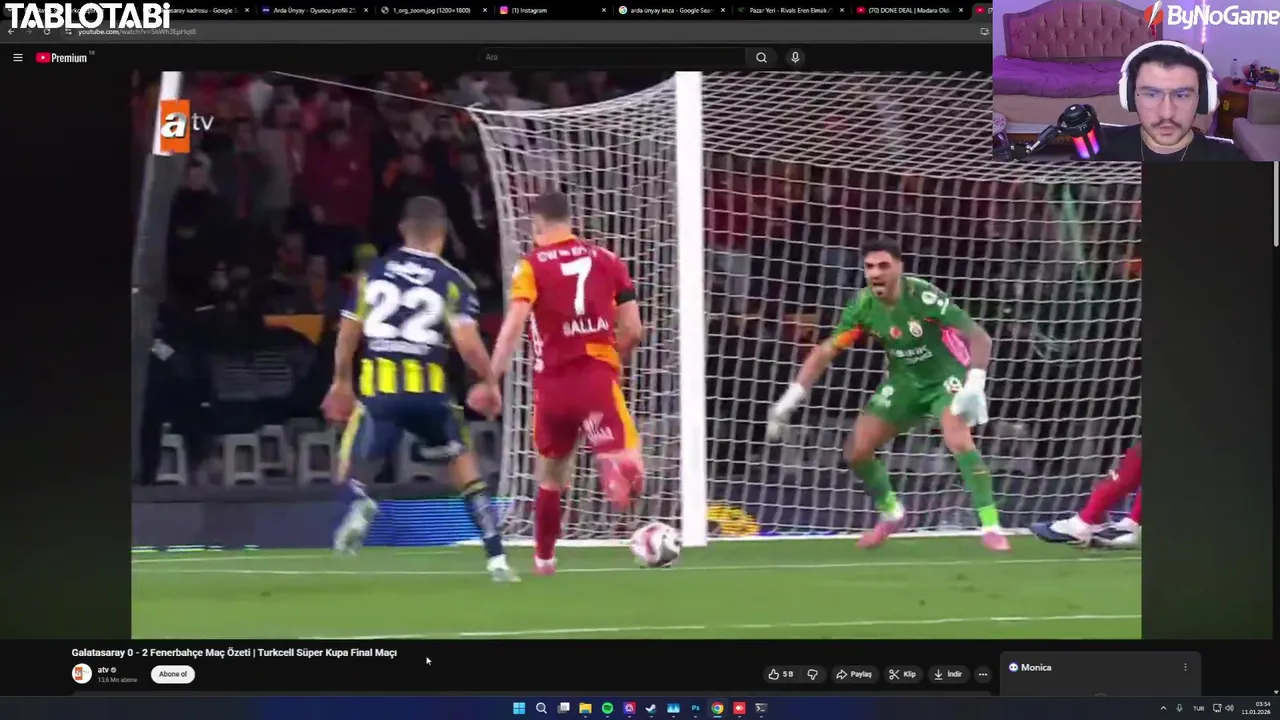Focus the YouTube 'Ara' search field
Image resolution: width=1280 pixels, height=720 pixels.
click(x=612, y=57)
